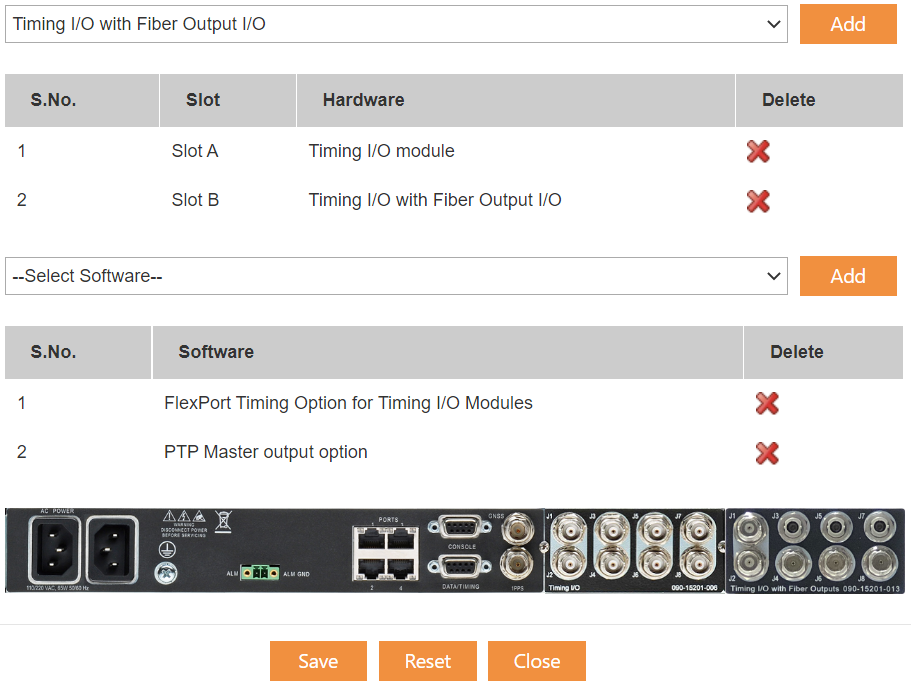Remove the PTP Master output option
The width and height of the screenshot is (911, 688).
point(766,453)
